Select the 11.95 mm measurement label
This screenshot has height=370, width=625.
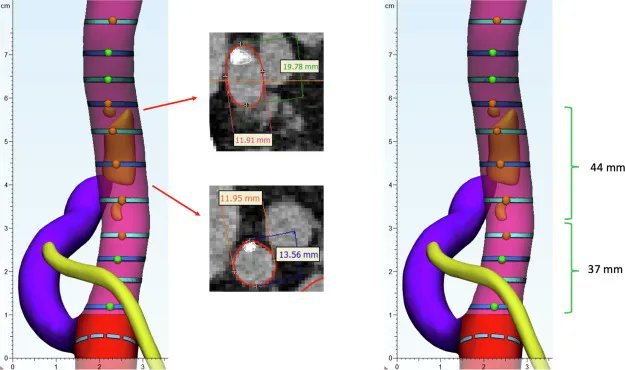coord(240,198)
